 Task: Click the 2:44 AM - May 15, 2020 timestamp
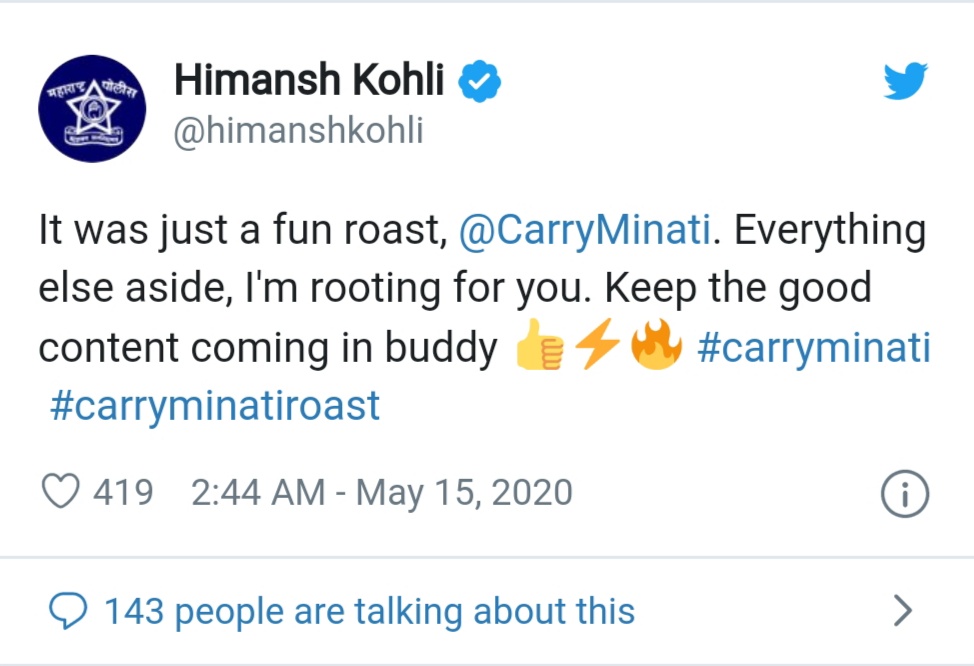[x=381, y=493]
